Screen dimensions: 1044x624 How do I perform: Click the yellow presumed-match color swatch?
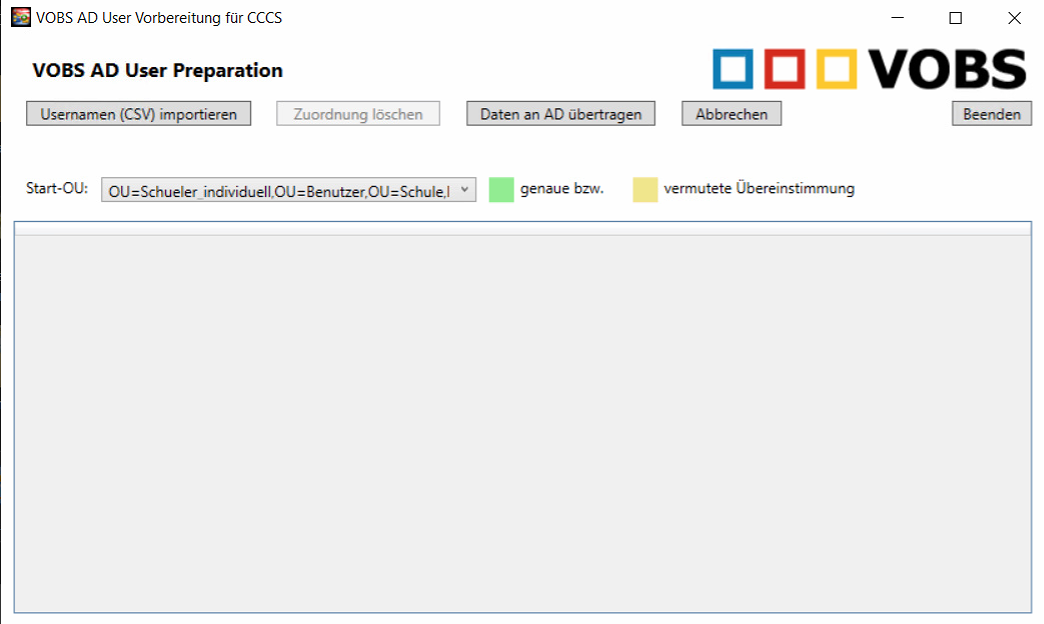pyautogui.click(x=645, y=189)
